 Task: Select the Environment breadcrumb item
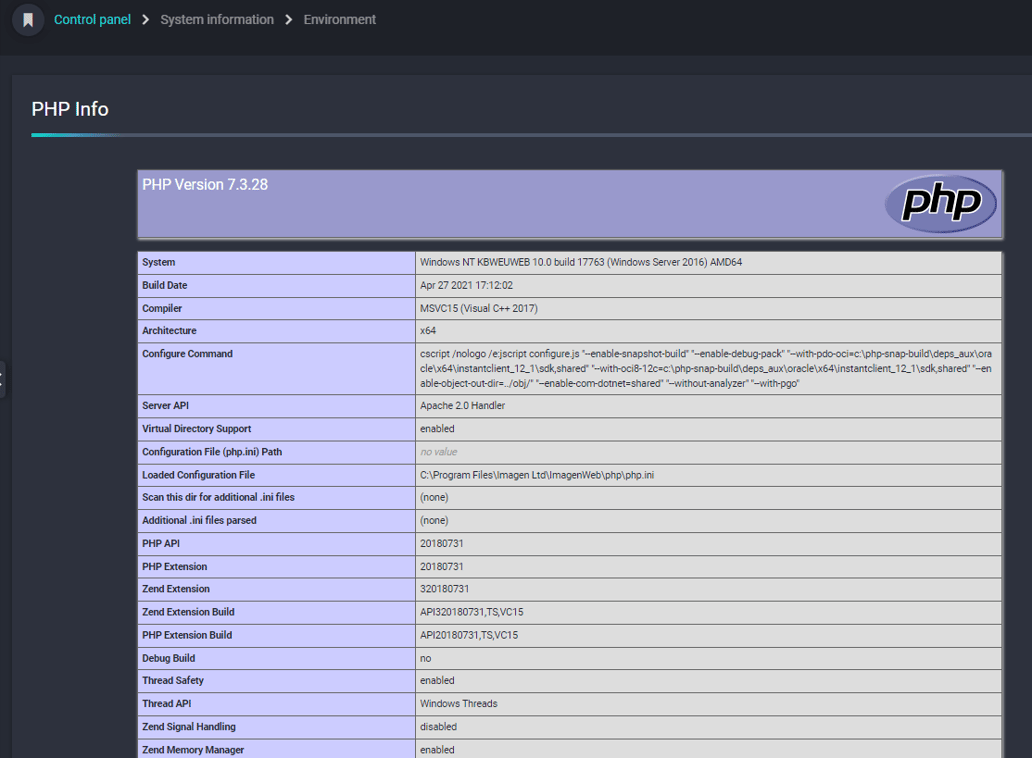(x=340, y=20)
